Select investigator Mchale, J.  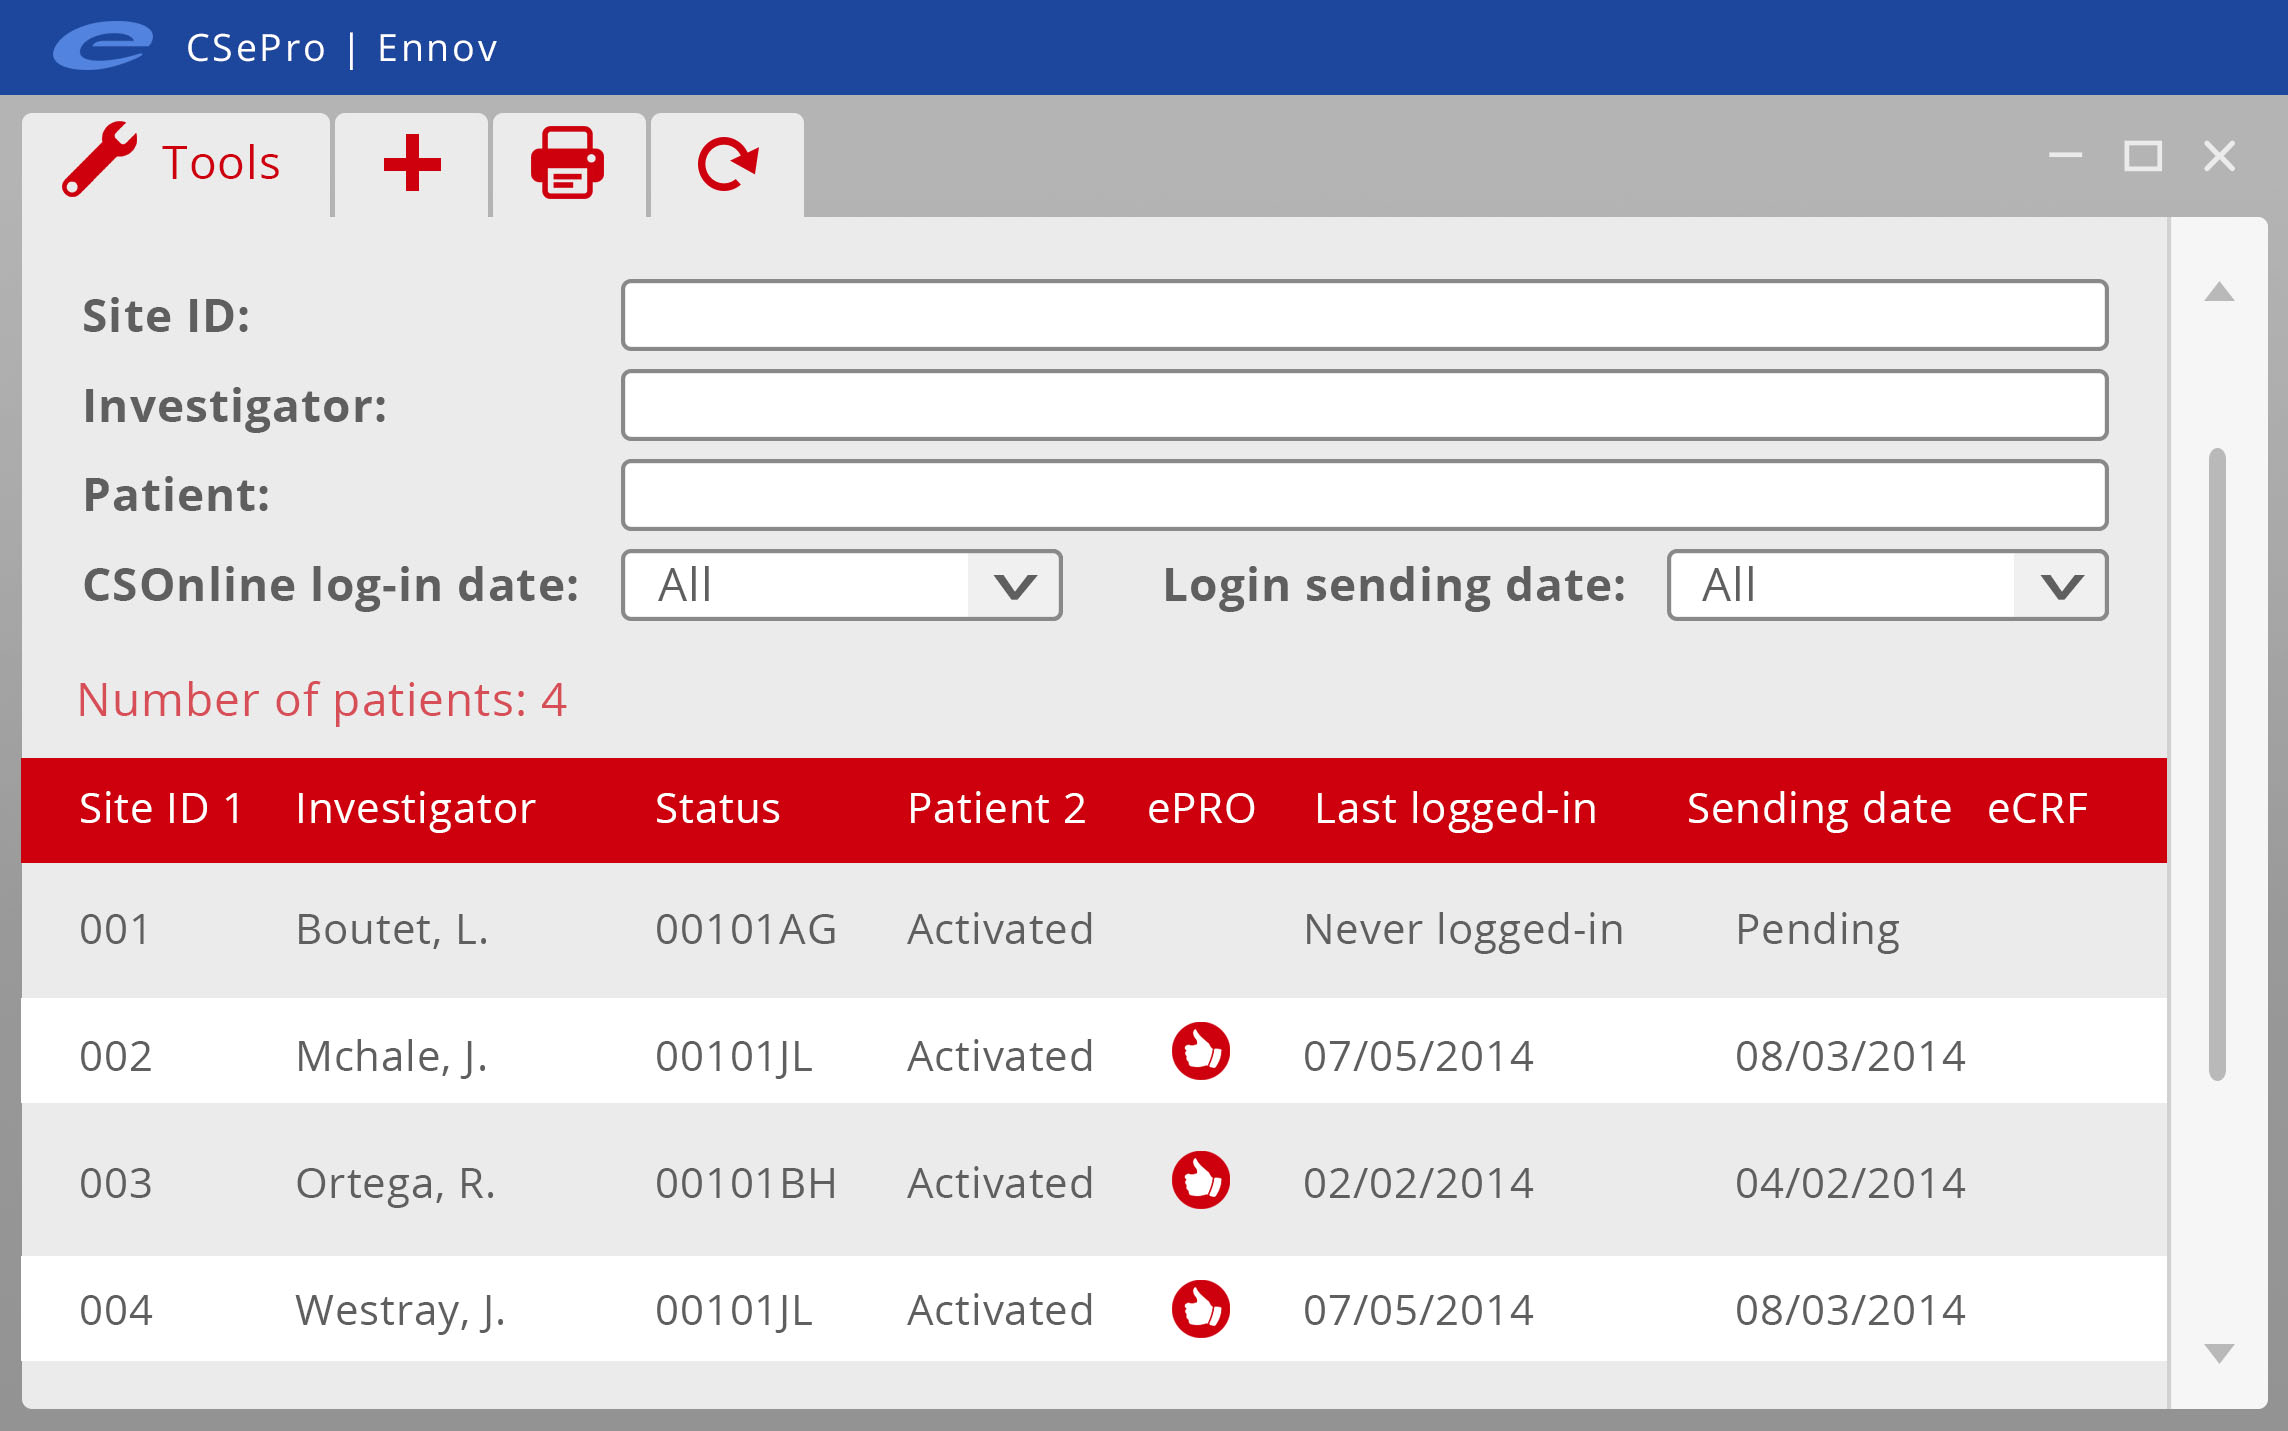click(392, 1058)
